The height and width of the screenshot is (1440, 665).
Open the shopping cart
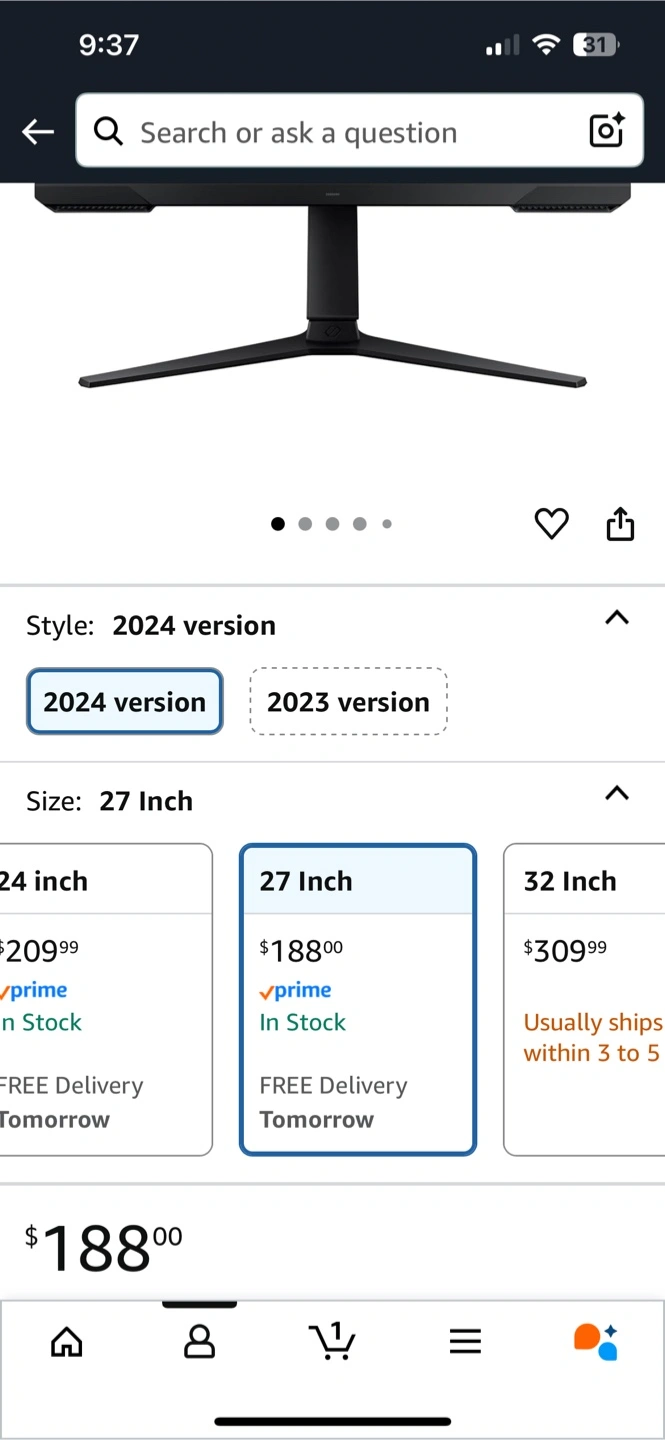point(332,1340)
